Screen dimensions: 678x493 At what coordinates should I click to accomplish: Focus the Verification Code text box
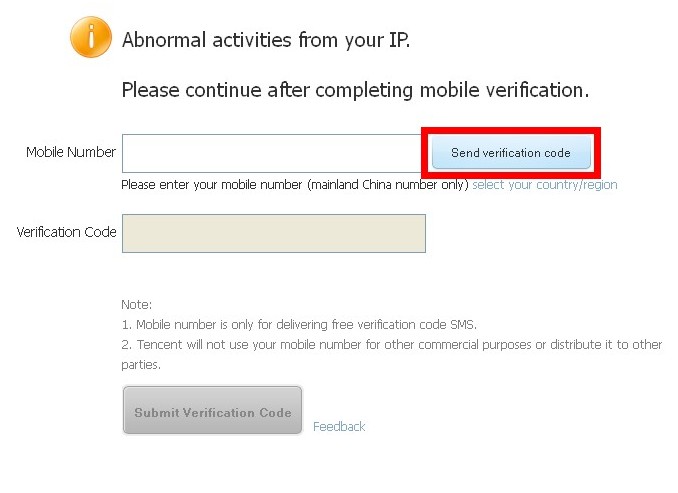click(273, 233)
